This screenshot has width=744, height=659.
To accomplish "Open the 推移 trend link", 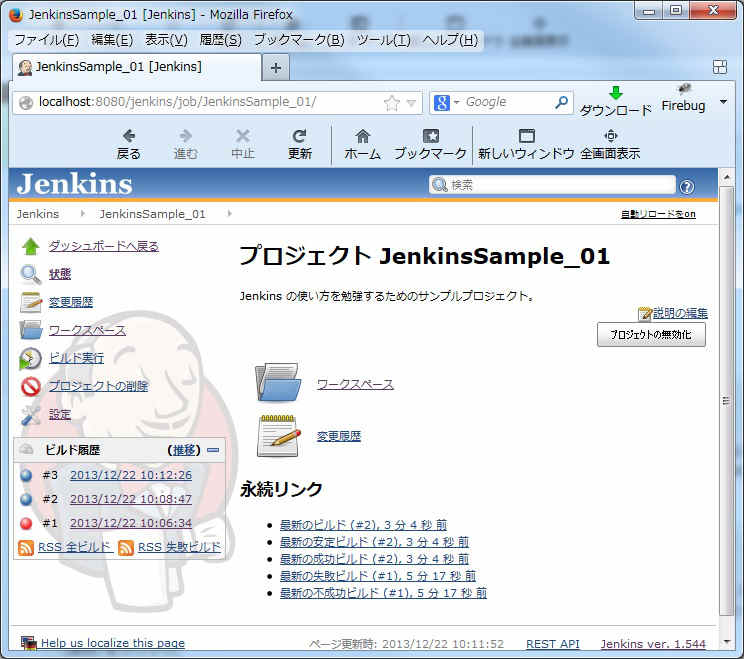I will [x=184, y=450].
